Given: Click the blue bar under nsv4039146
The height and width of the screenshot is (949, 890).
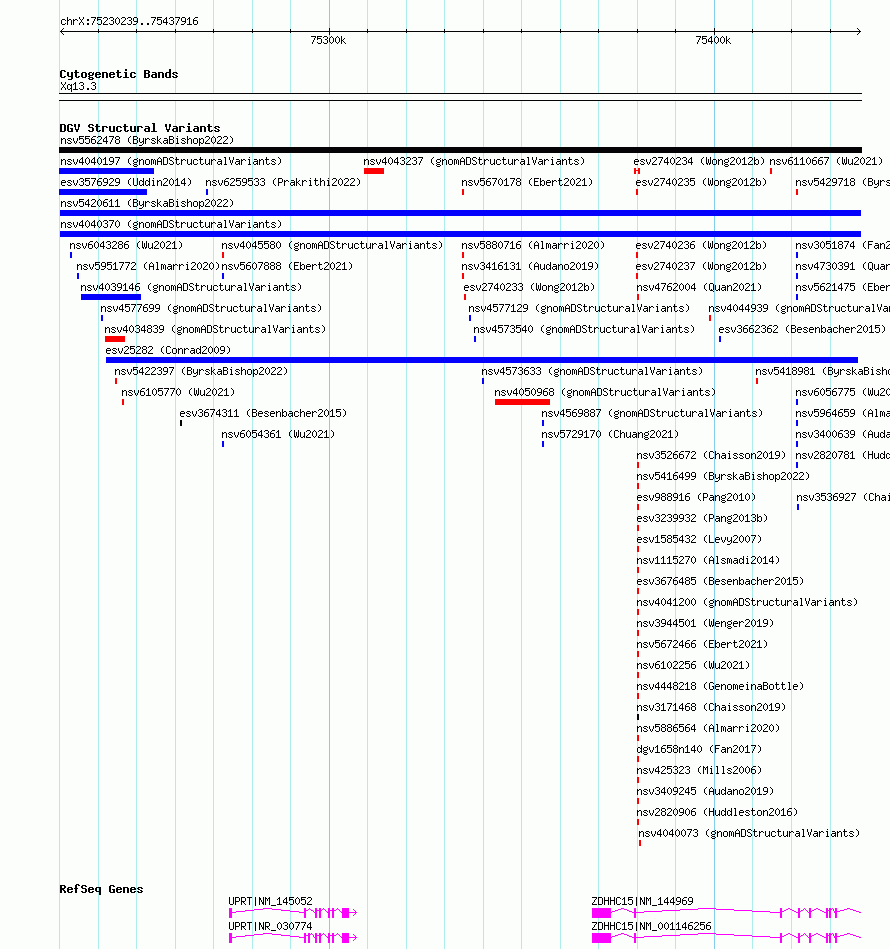Looking at the screenshot, I should [x=111, y=297].
